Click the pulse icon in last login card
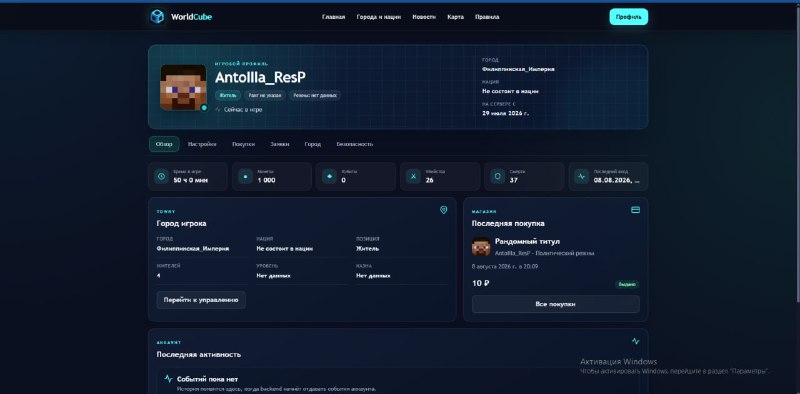 click(581, 177)
